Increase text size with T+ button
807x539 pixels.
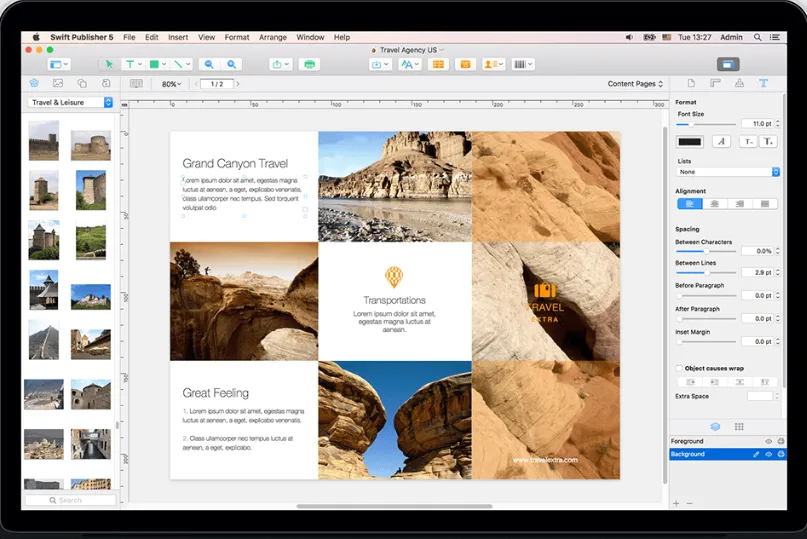tap(767, 142)
